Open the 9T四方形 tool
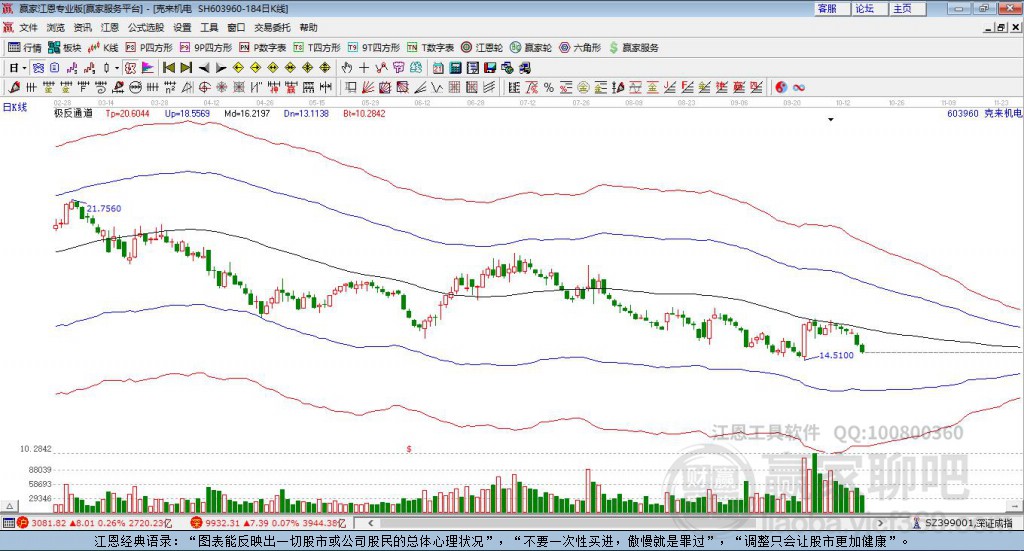Image resolution: width=1024 pixels, height=551 pixels. [374, 48]
